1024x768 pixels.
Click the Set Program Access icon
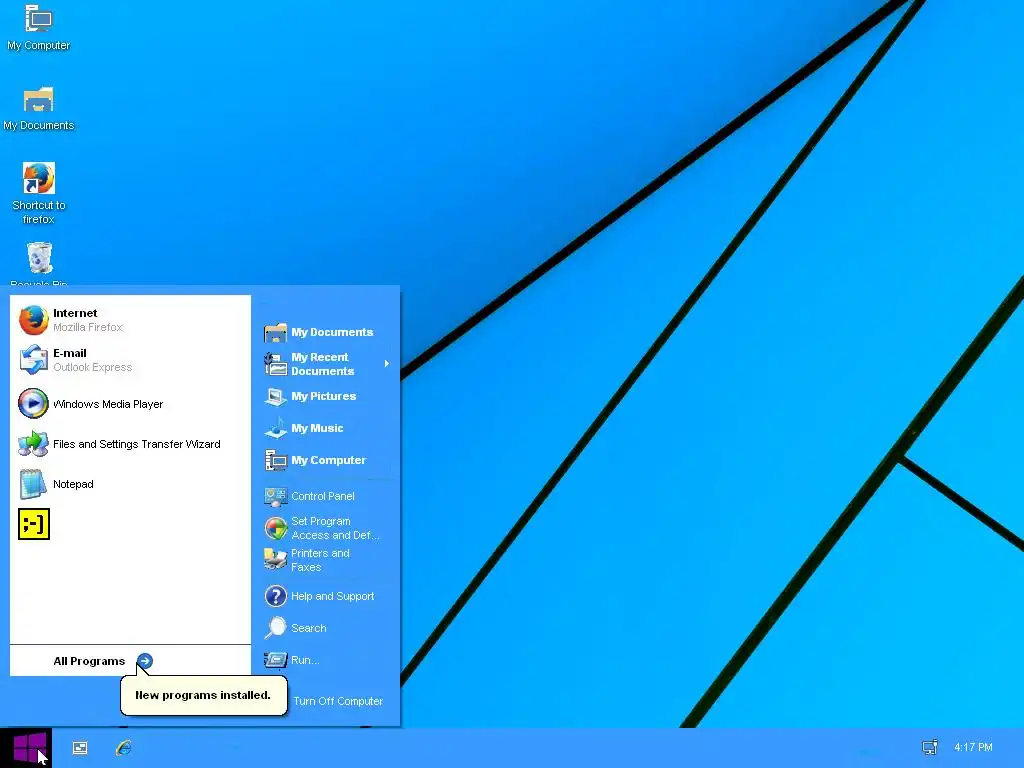click(x=276, y=528)
